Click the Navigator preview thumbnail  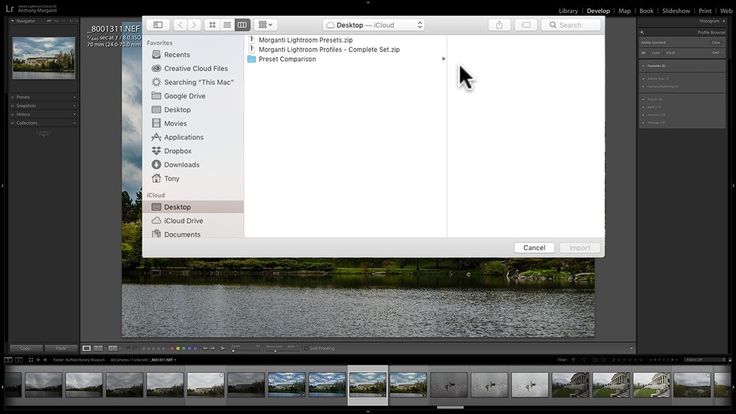(44, 58)
